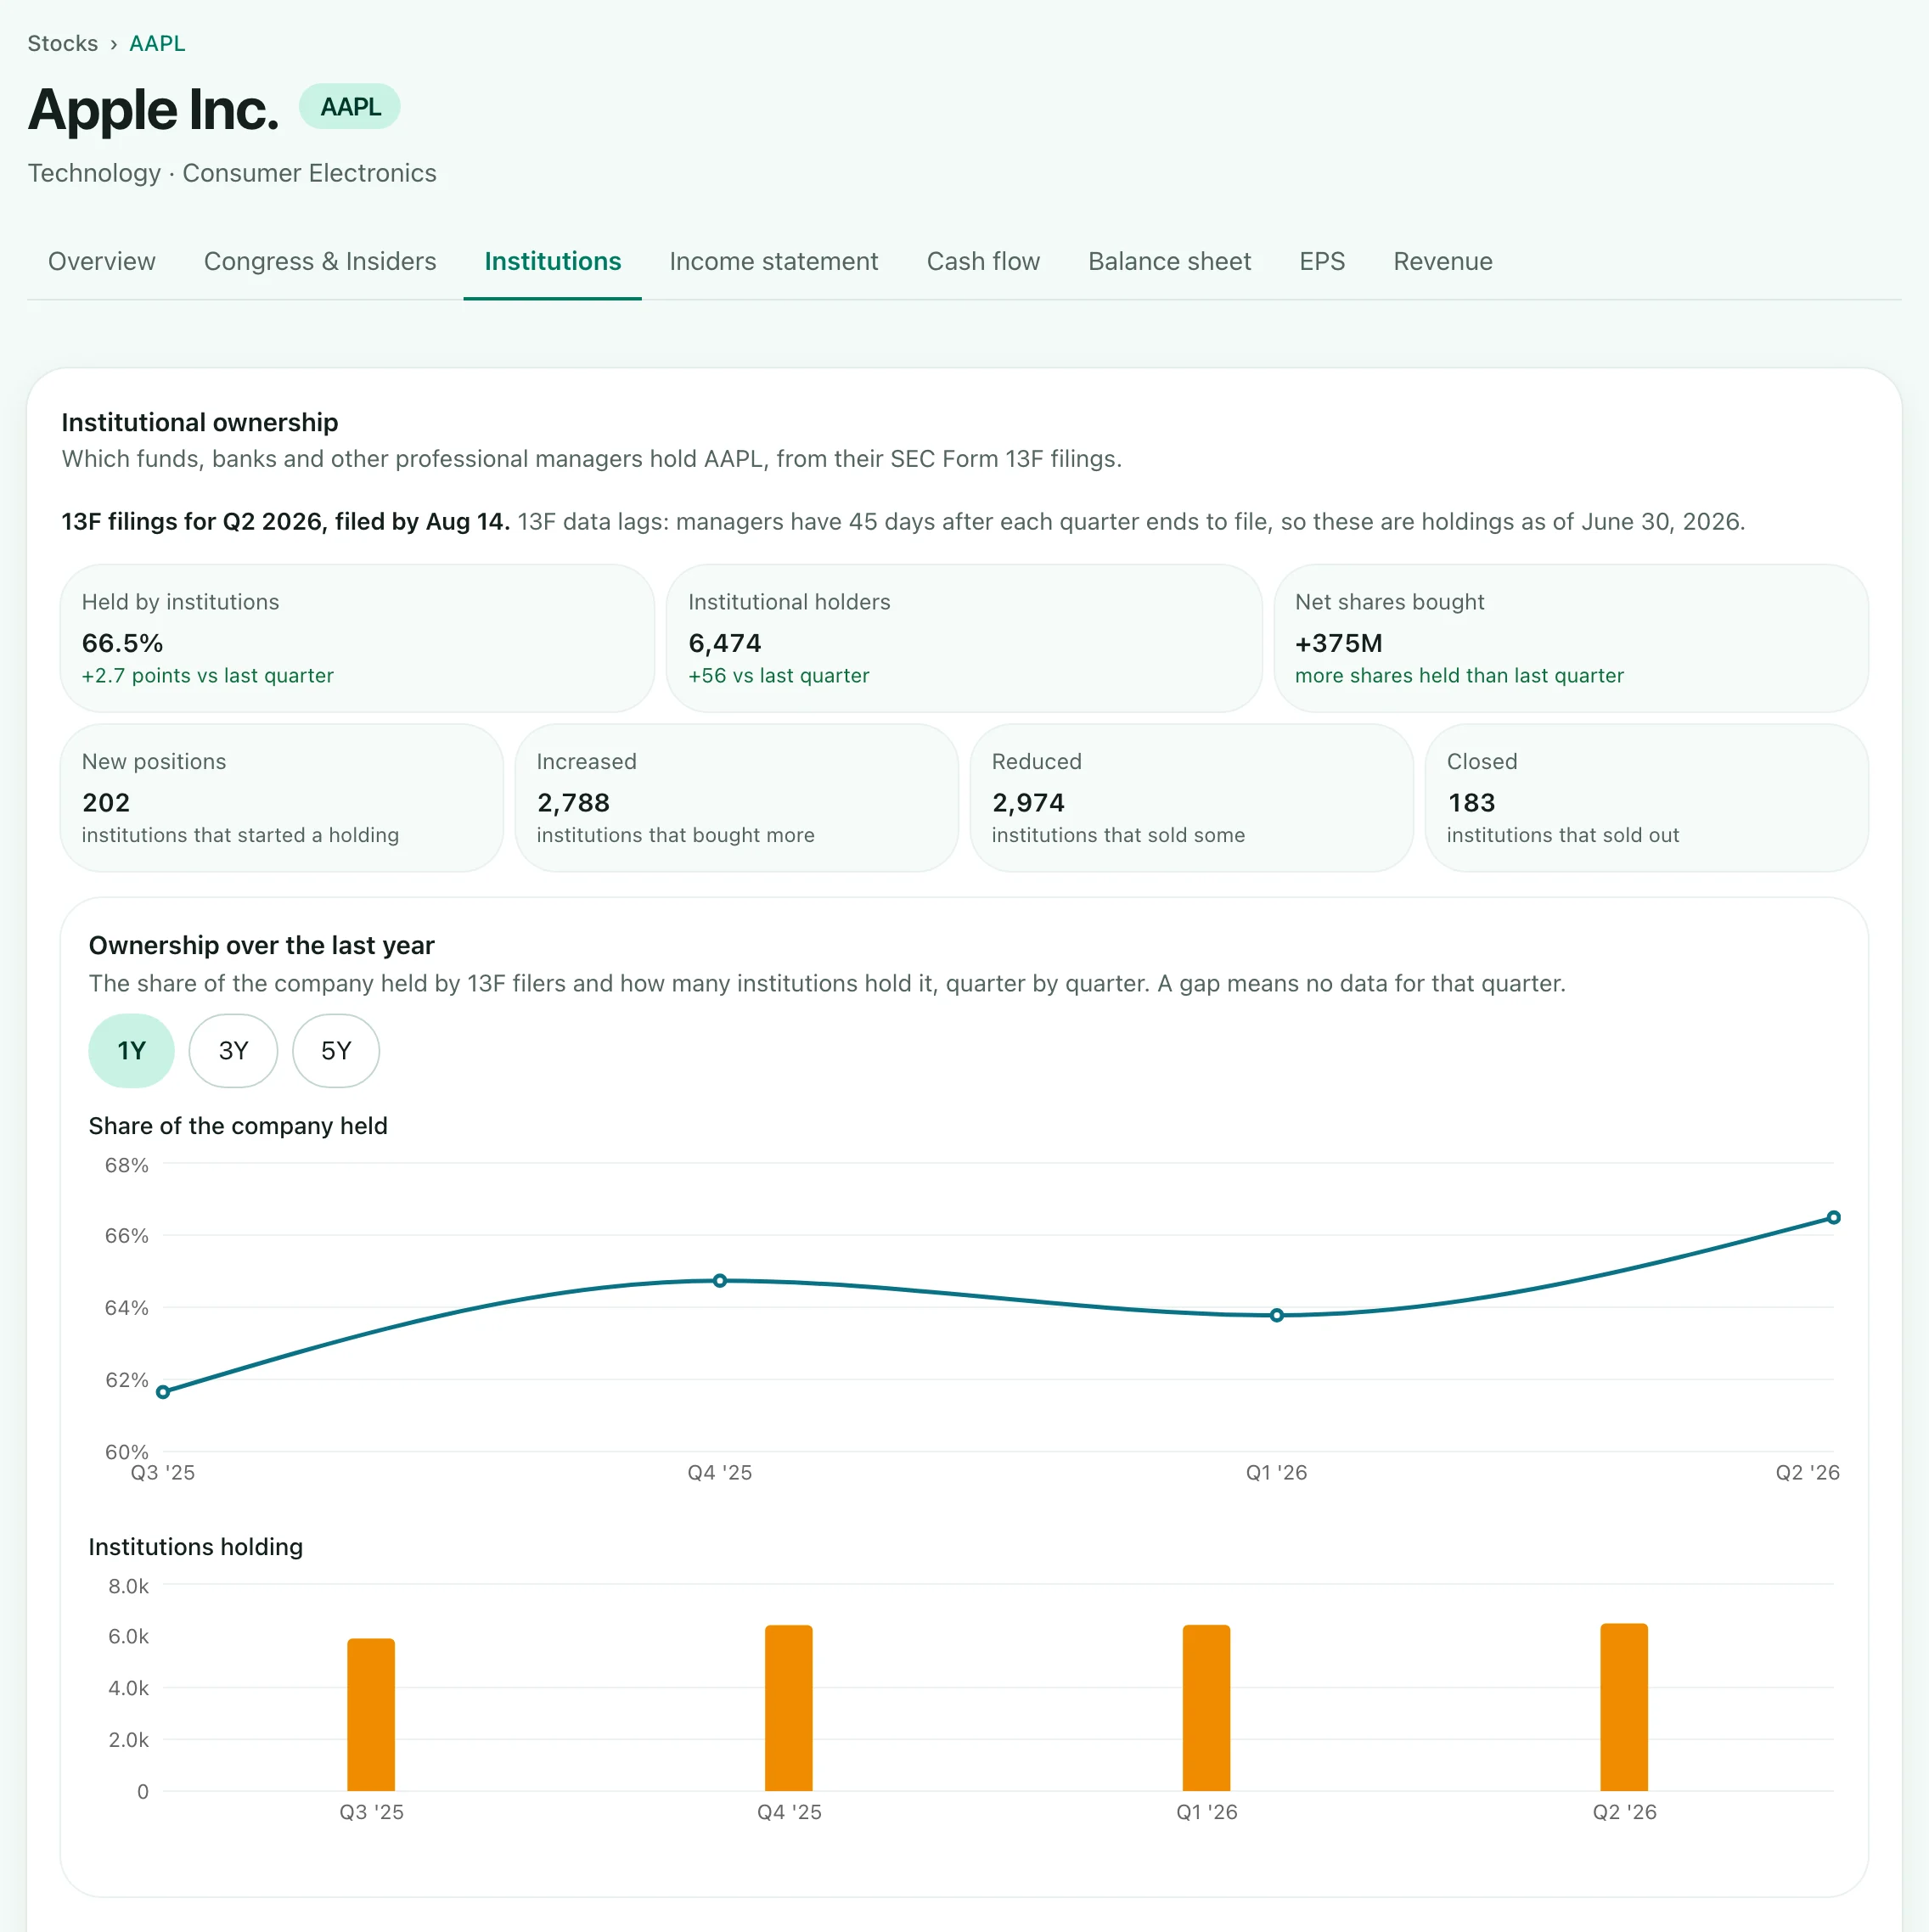The height and width of the screenshot is (1932, 1929).
Task: Click the Q4 '25 institutions bar
Action: 789,1708
